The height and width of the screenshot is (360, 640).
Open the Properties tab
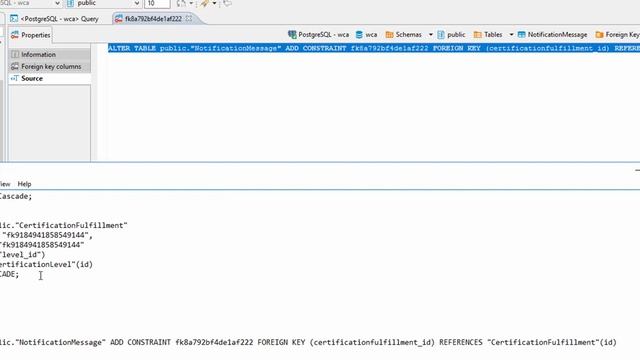[30, 35]
